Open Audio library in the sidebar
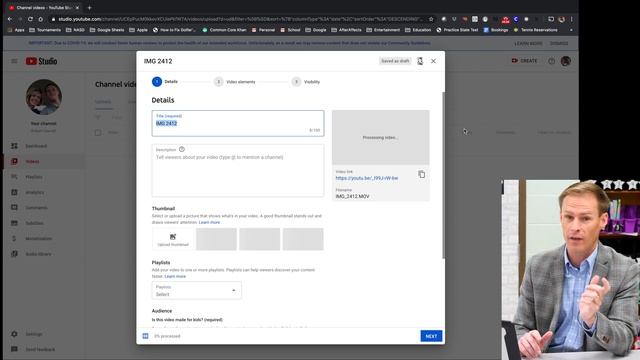Image resolution: width=640 pixels, height=360 pixels. 43,254
